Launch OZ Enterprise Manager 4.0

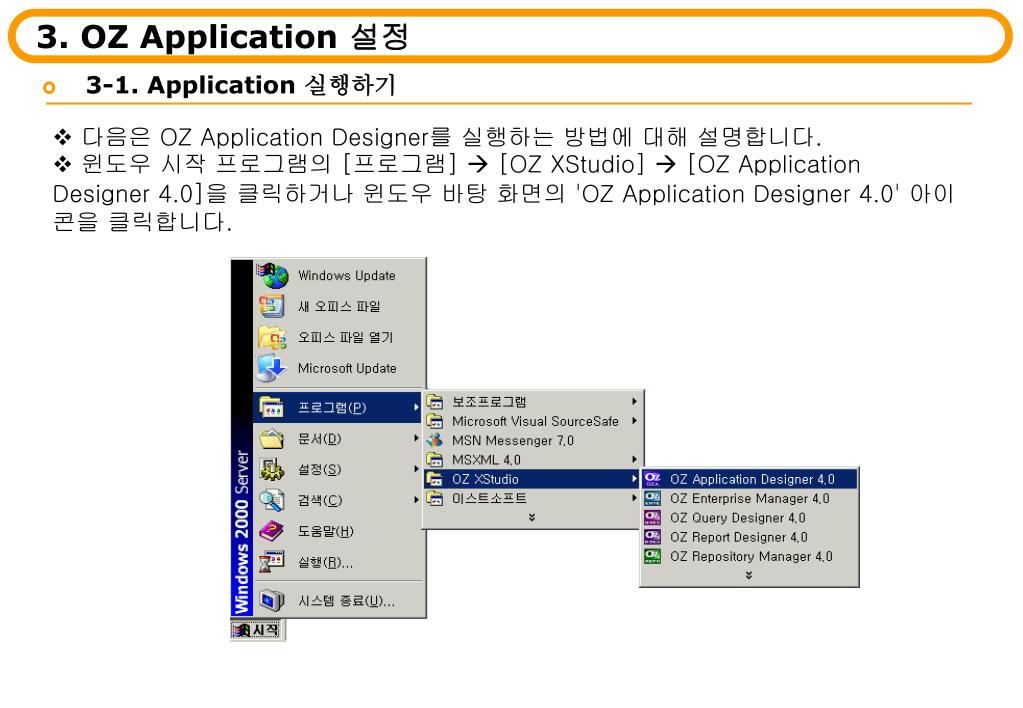click(749, 499)
